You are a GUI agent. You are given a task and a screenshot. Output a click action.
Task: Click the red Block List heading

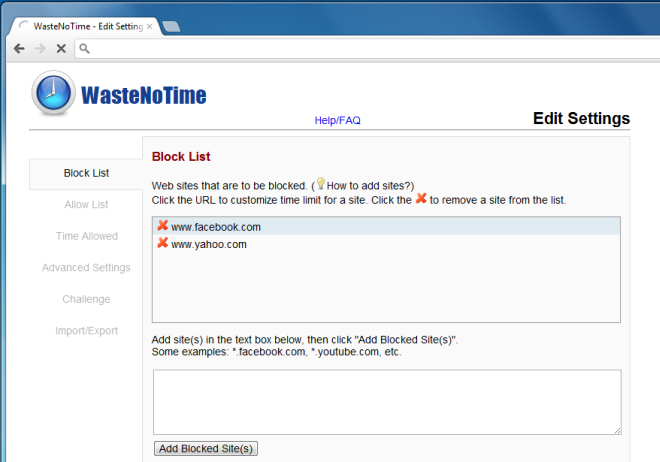click(x=181, y=157)
